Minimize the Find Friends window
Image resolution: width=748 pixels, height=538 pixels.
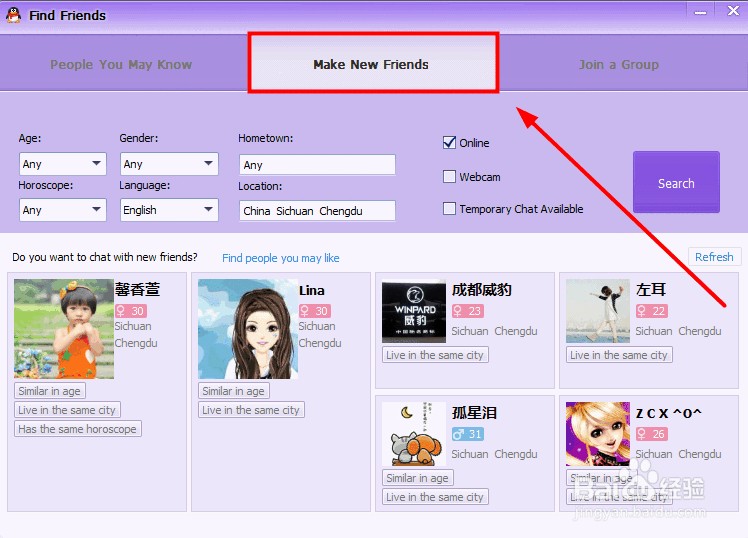[700, 13]
